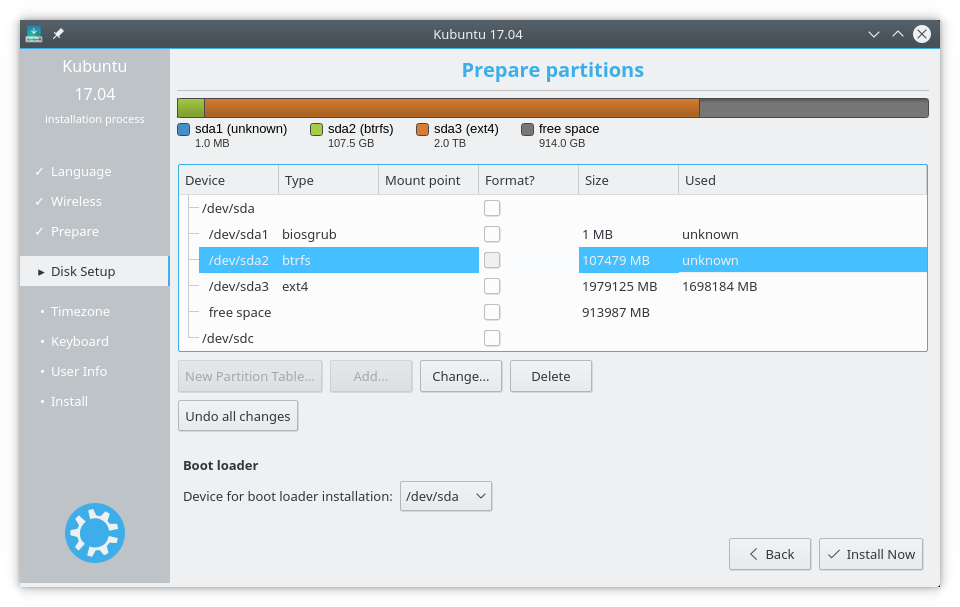
Task: Click the 107479 MB size cell
Action: (x=616, y=260)
